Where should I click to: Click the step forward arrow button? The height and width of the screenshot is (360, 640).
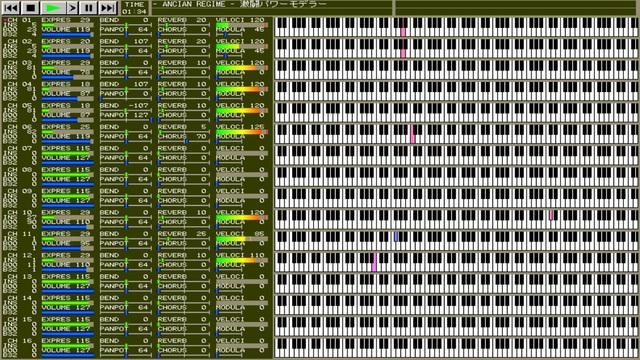(72, 8)
